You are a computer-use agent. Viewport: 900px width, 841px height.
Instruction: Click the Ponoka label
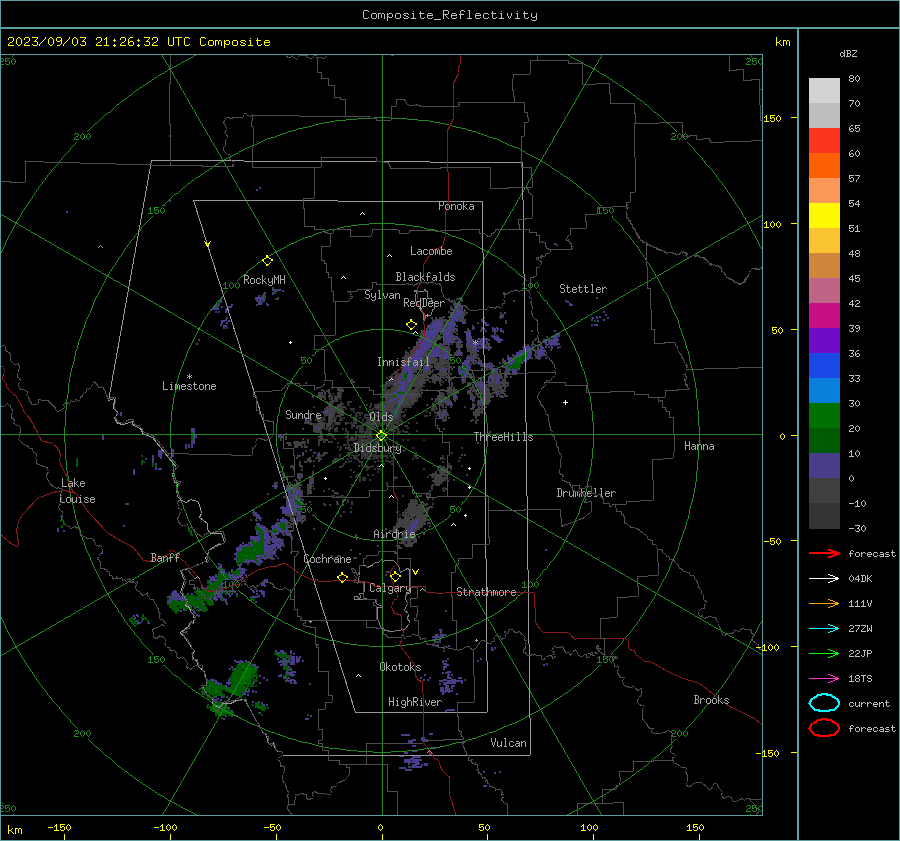point(456,206)
